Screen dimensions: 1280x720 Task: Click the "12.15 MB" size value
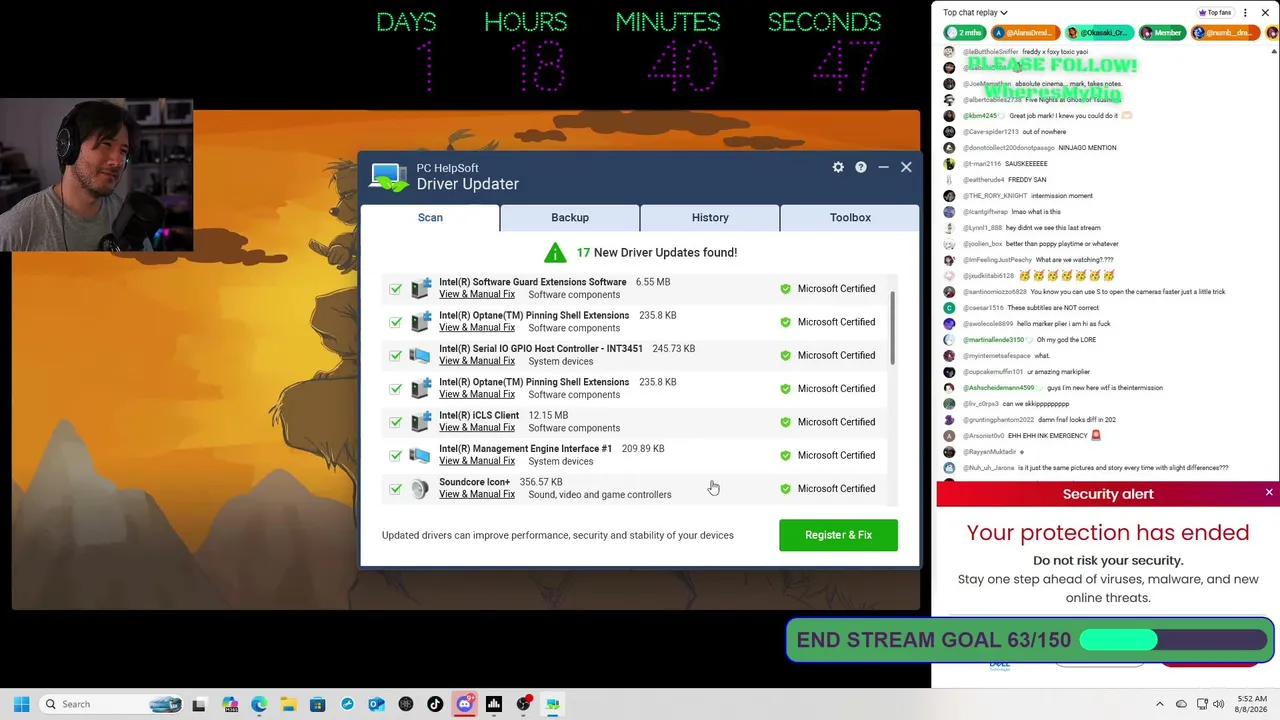click(x=548, y=415)
